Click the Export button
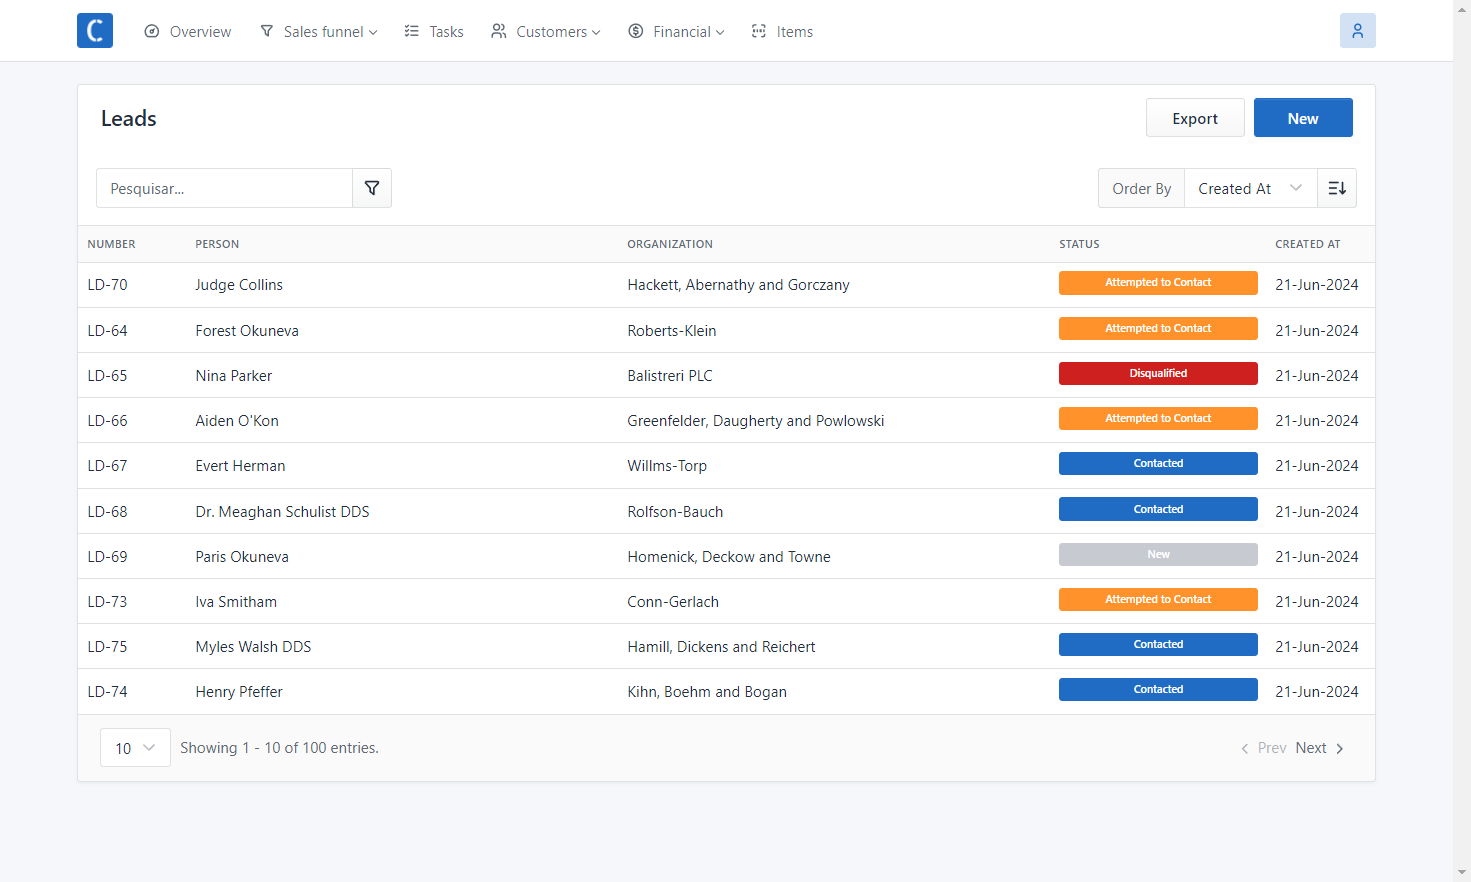 click(x=1195, y=118)
